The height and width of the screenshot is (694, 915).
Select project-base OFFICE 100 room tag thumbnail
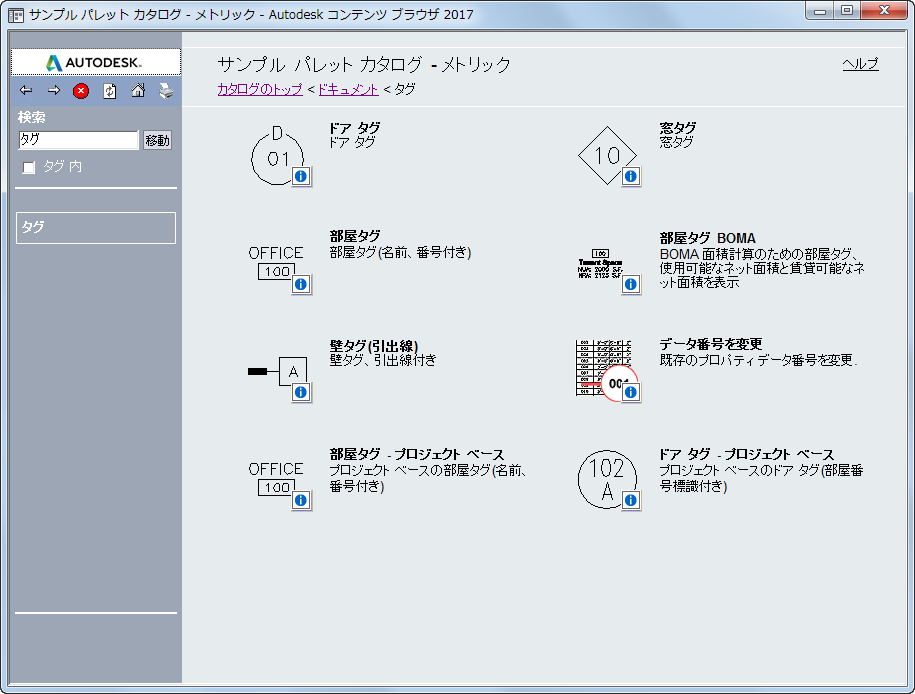275,479
